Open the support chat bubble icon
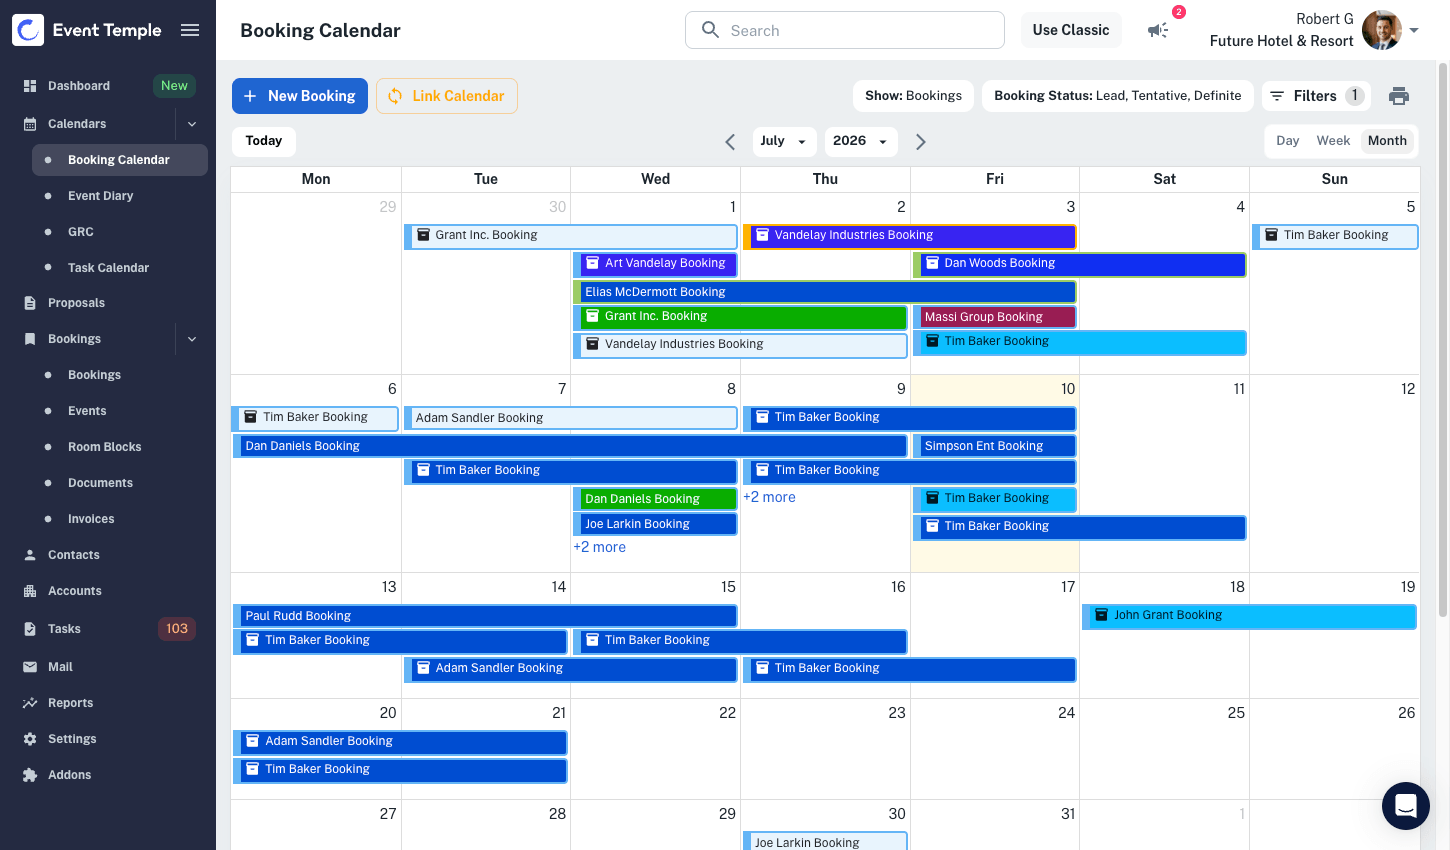 pos(1406,806)
